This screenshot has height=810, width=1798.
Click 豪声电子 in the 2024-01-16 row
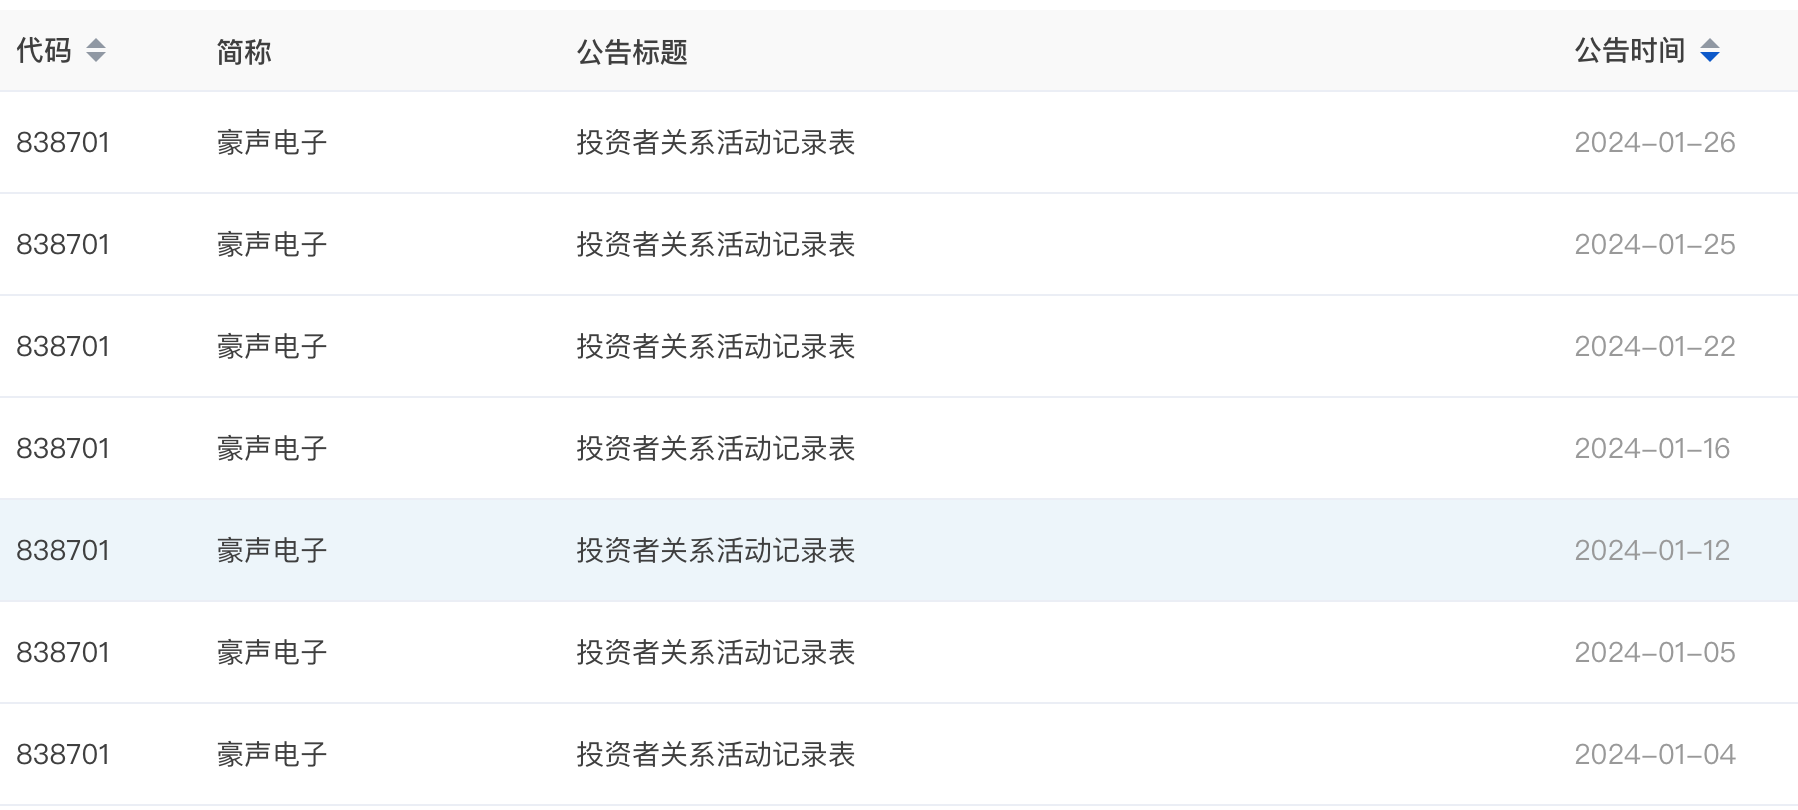[x=272, y=449]
